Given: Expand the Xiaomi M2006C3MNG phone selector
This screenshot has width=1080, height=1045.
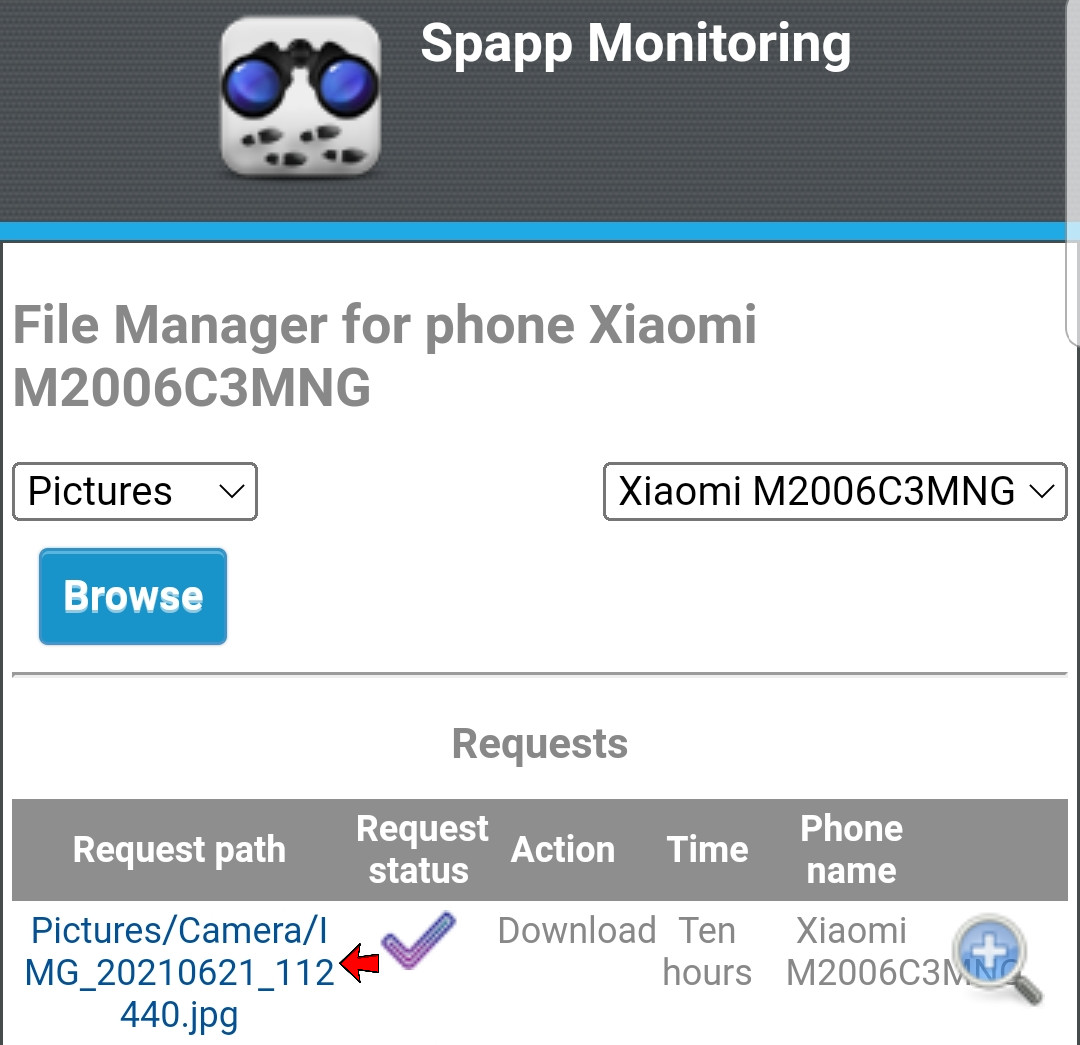Looking at the screenshot, I should [x=835, y=491].
